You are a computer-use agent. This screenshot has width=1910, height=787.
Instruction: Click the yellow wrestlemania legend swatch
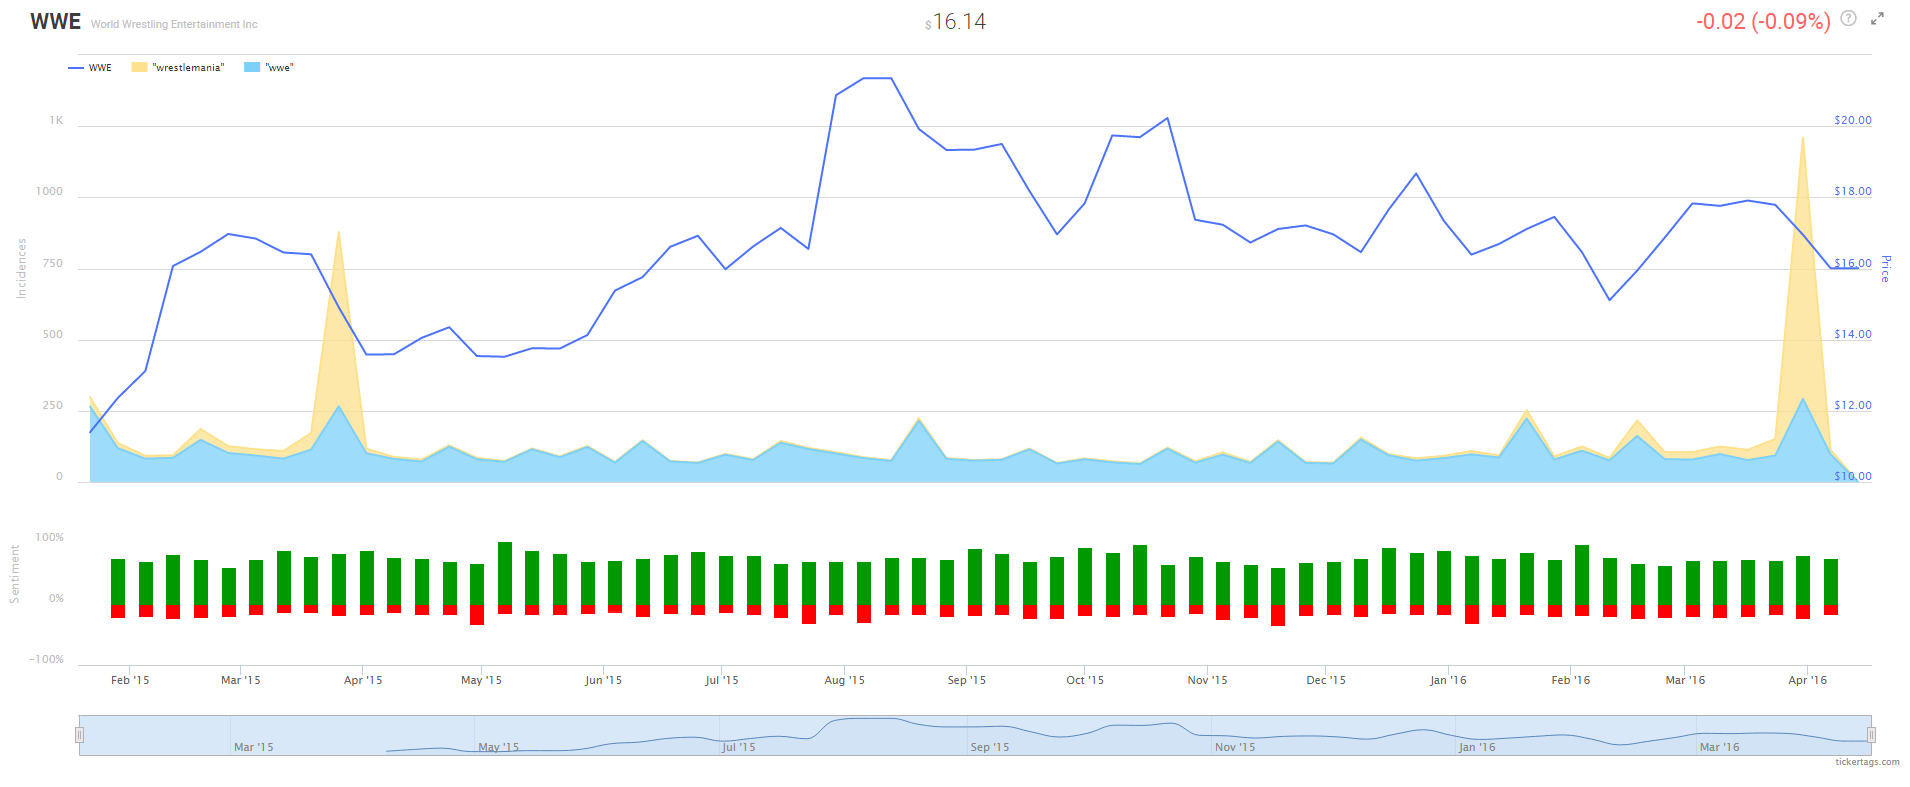139,68
